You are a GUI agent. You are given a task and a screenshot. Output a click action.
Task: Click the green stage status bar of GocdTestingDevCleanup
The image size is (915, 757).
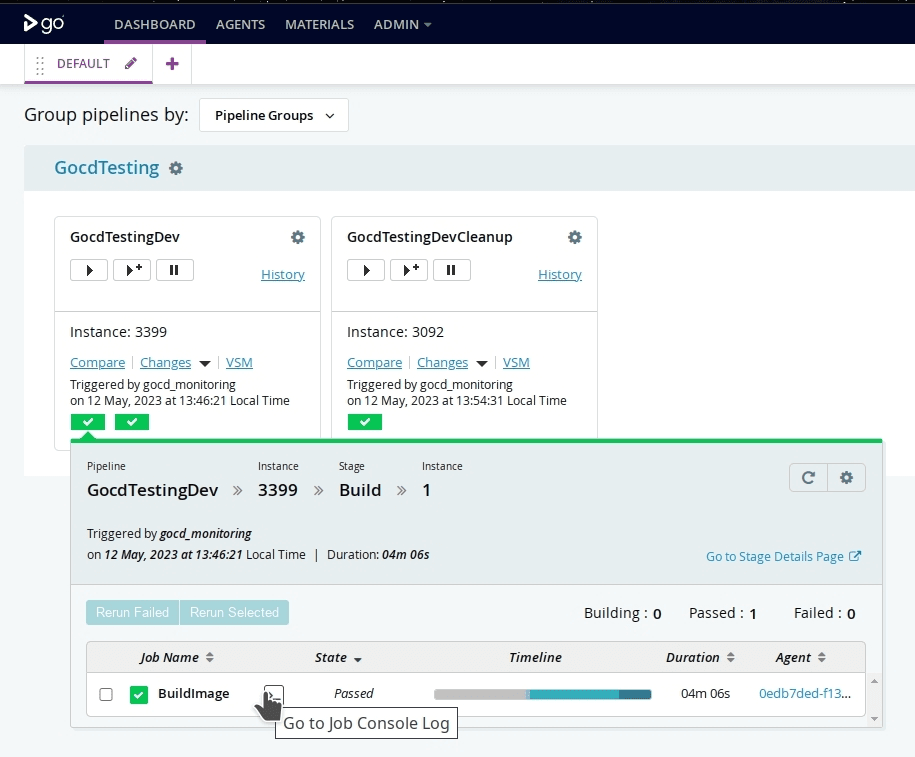pyautogui.click(x=365, y=421)
